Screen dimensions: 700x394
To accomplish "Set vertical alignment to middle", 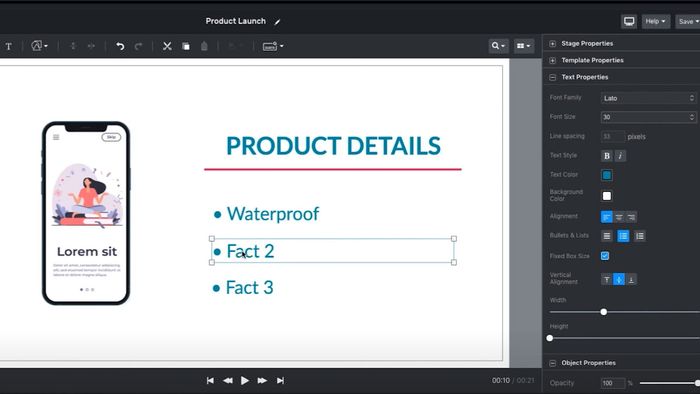I will click(x=619, y=280).
